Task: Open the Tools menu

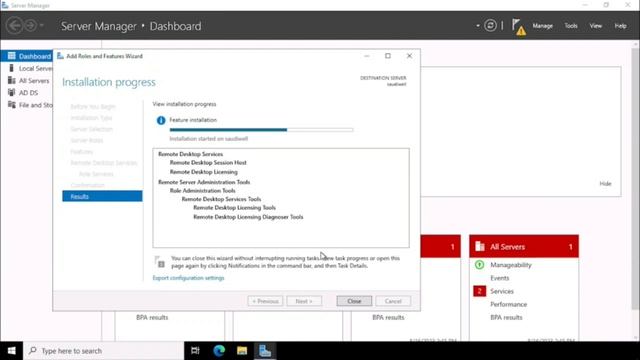Action: [x=571, y=26]
